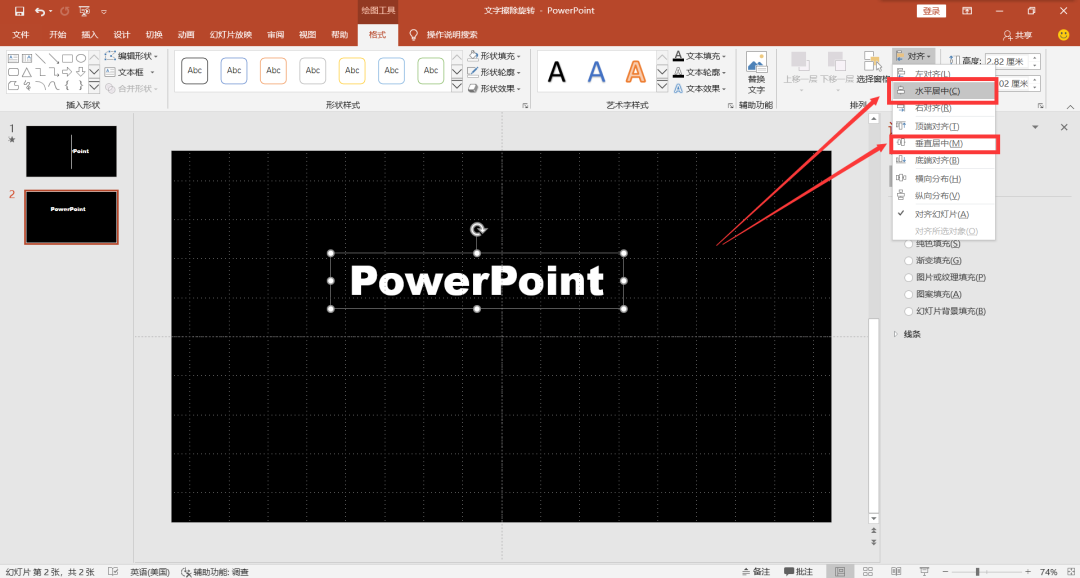Switch to slide sorter view icon

tap(868, 572)
